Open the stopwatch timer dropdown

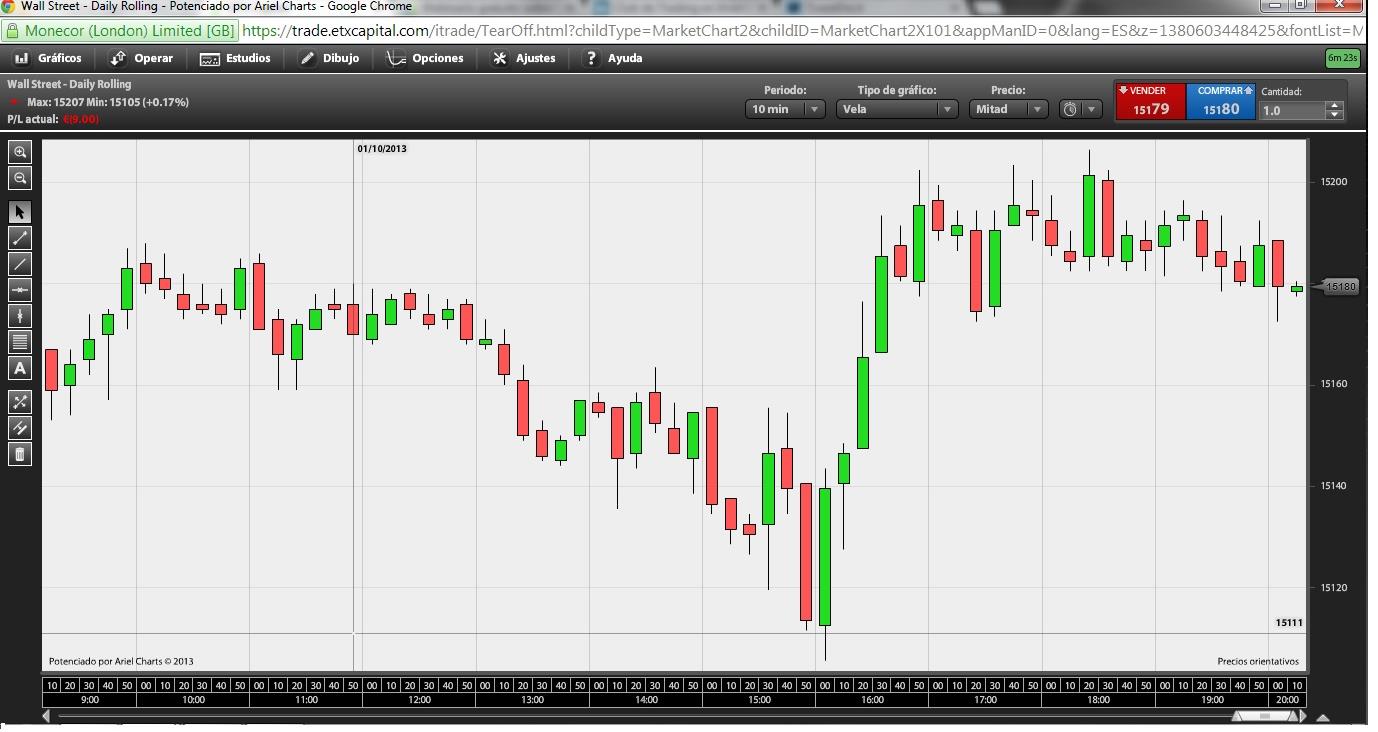[x=1080, y=109]
